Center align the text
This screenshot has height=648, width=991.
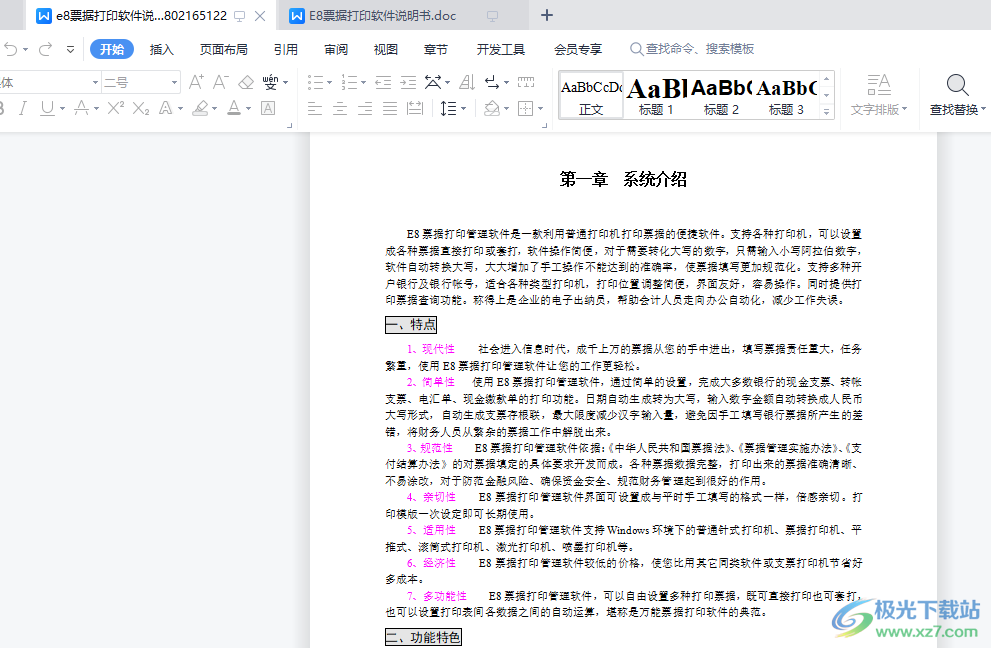[340, 109]
